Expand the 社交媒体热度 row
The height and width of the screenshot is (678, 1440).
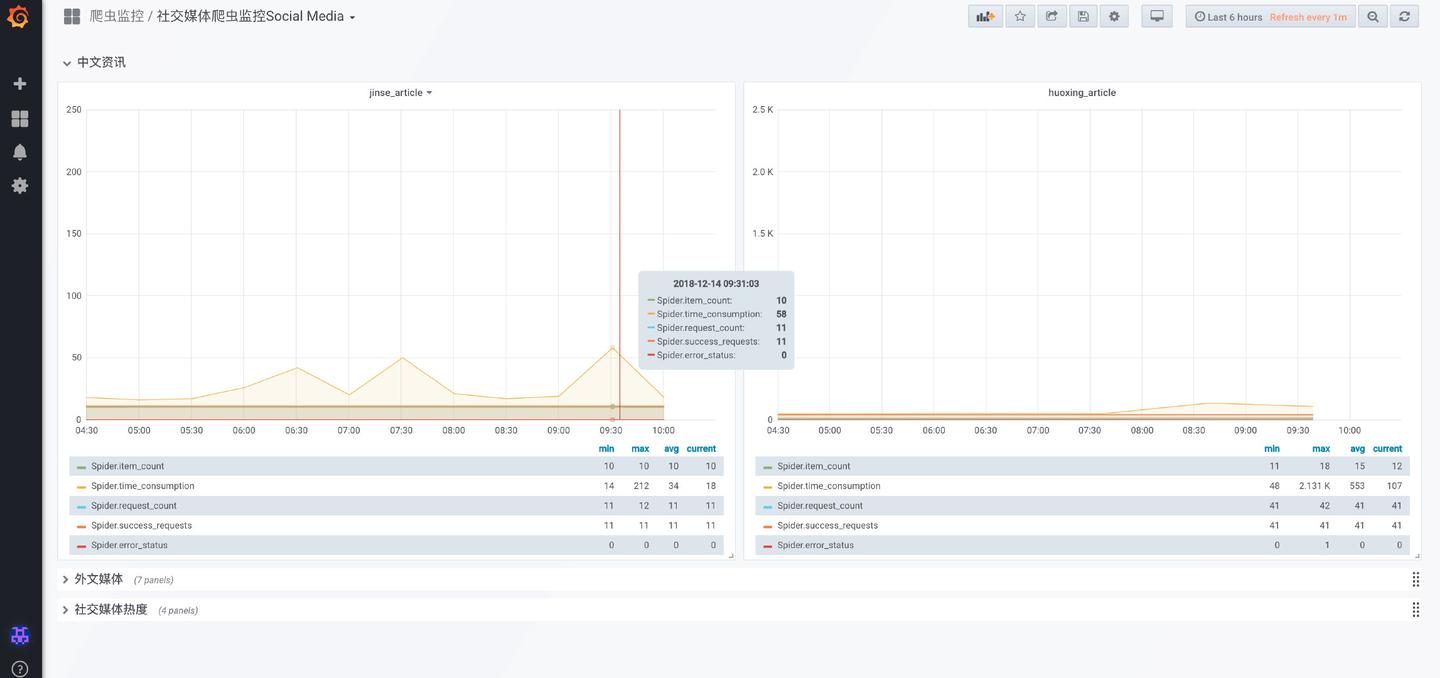pyautogui.click(x=104, y=609)
